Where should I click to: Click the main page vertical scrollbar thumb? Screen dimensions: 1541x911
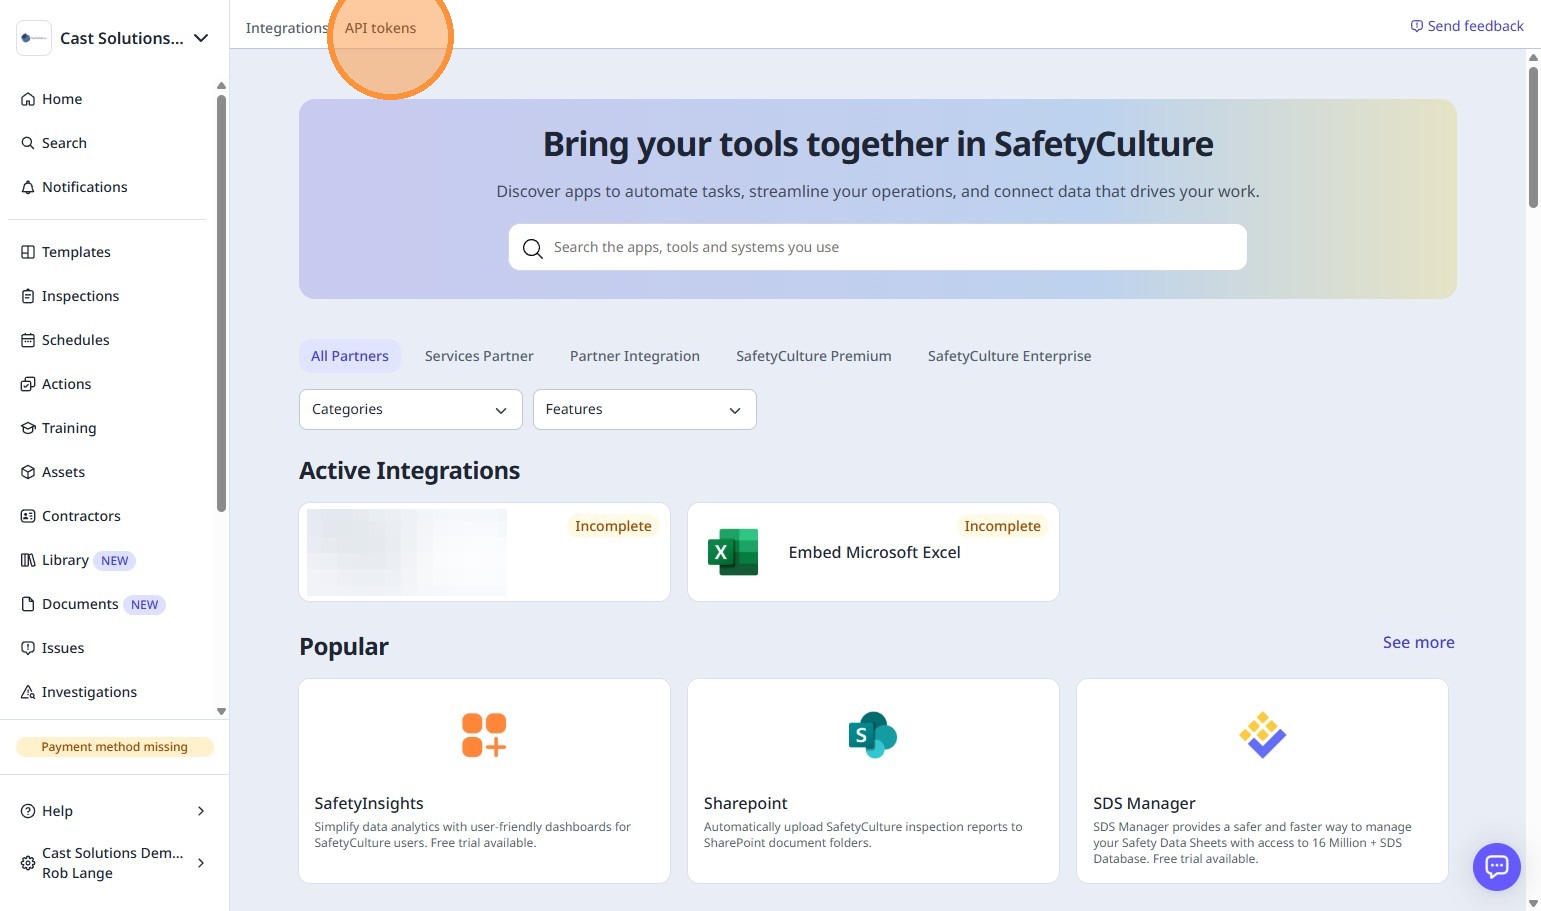tap(1533, 137)
